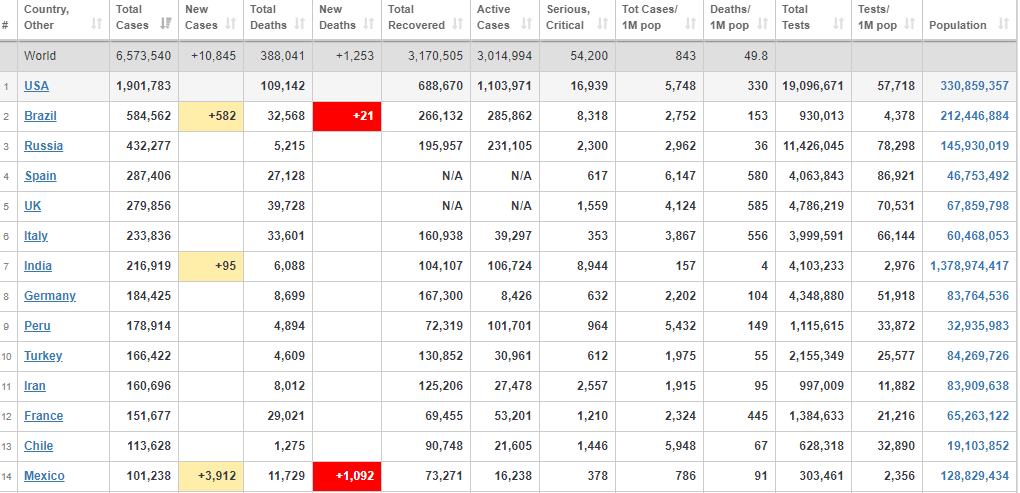Open the UK country link
Viewport: 1020px width, 493px height.
pos(33,206)
